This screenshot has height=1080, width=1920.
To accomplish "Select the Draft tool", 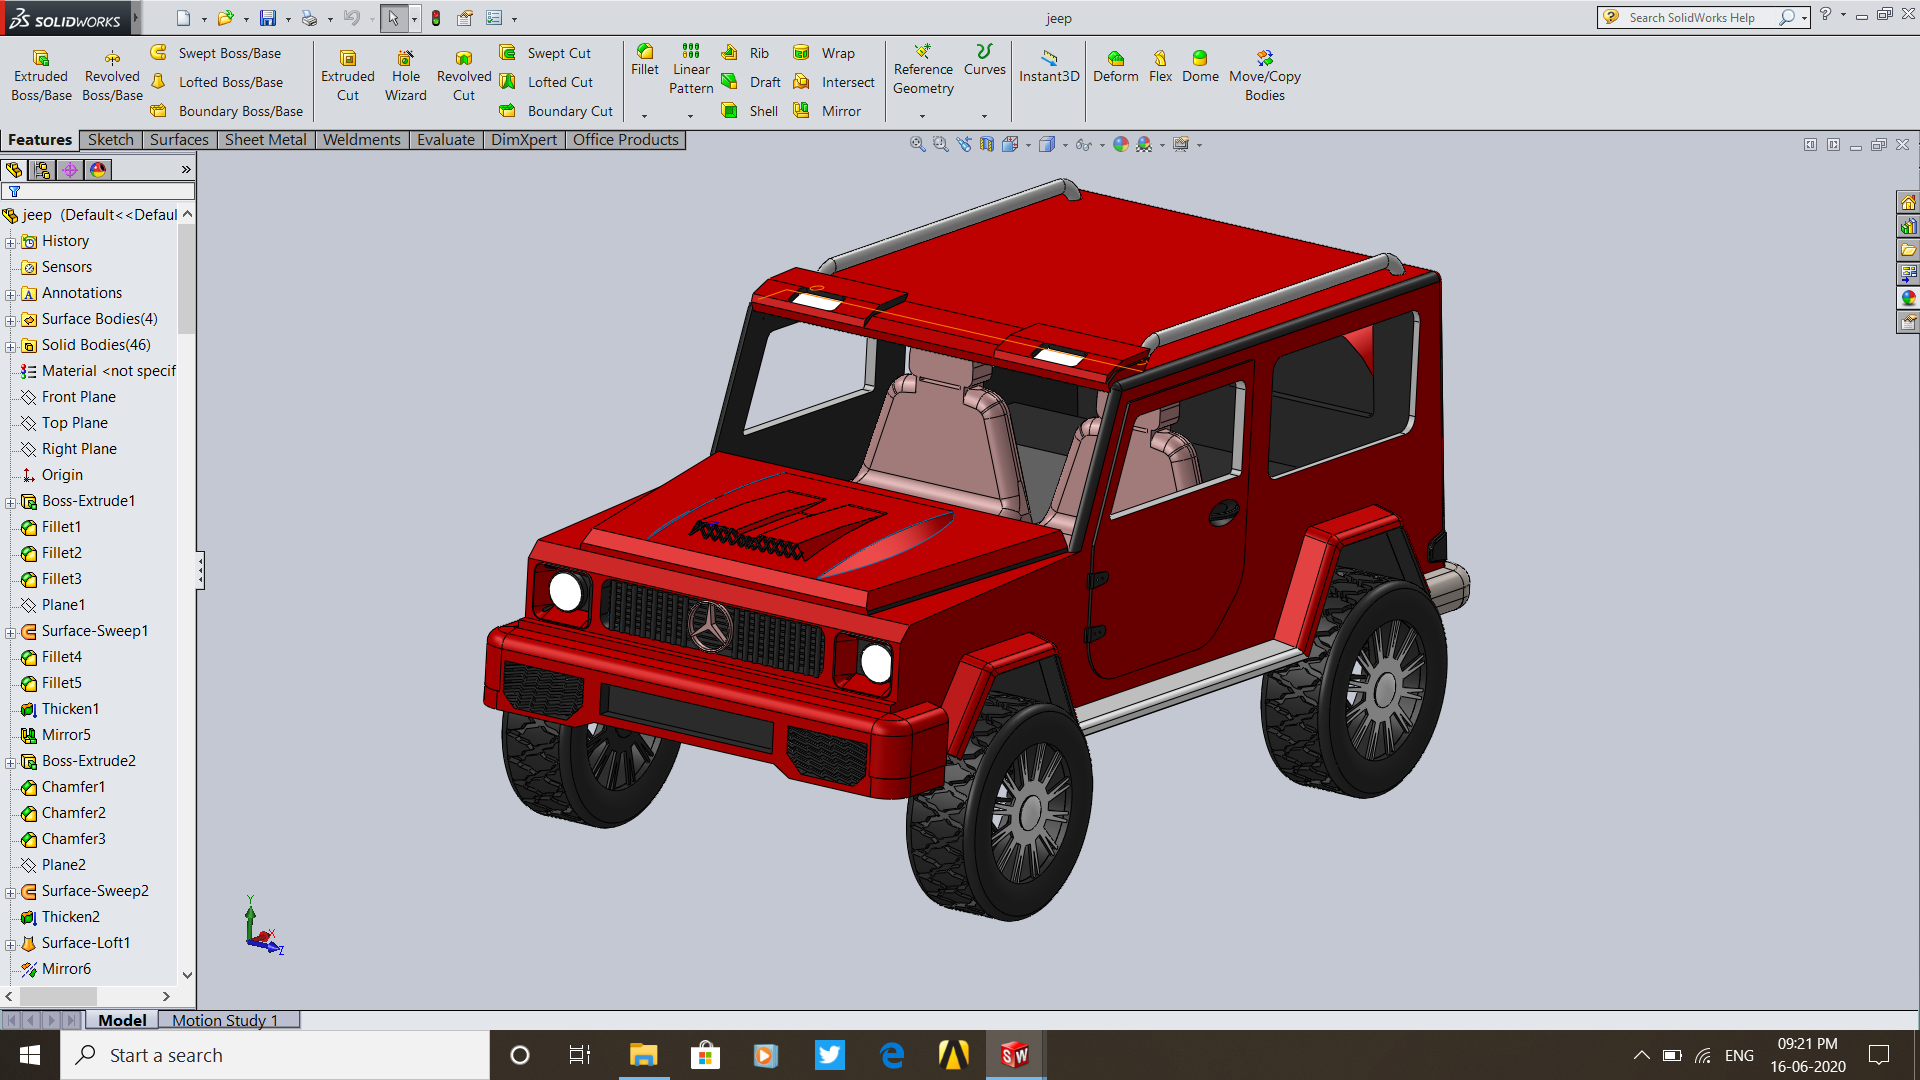I will [x=751, y=82].
